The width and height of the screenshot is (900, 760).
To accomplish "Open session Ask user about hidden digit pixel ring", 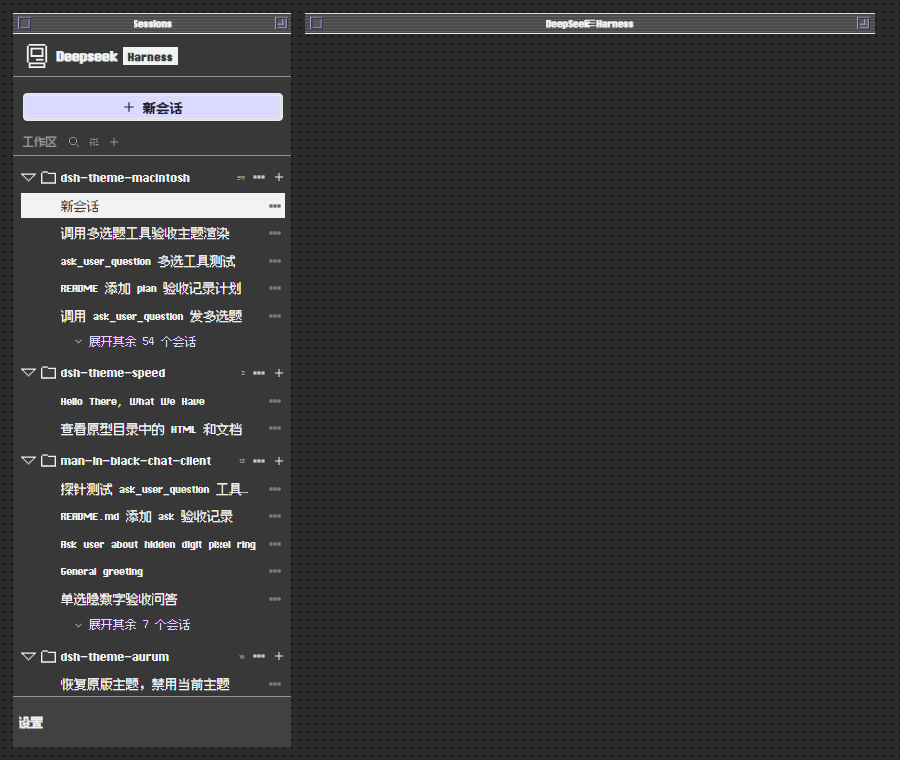I will [158, 544].
